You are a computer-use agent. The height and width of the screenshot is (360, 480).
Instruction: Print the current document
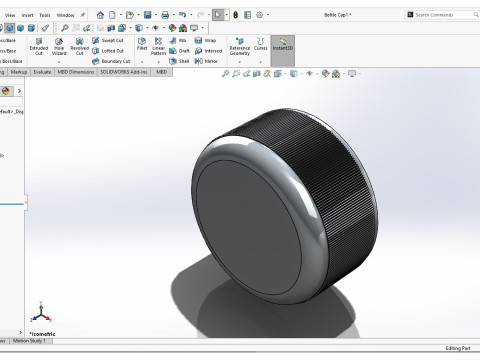(x=165, y=15)
